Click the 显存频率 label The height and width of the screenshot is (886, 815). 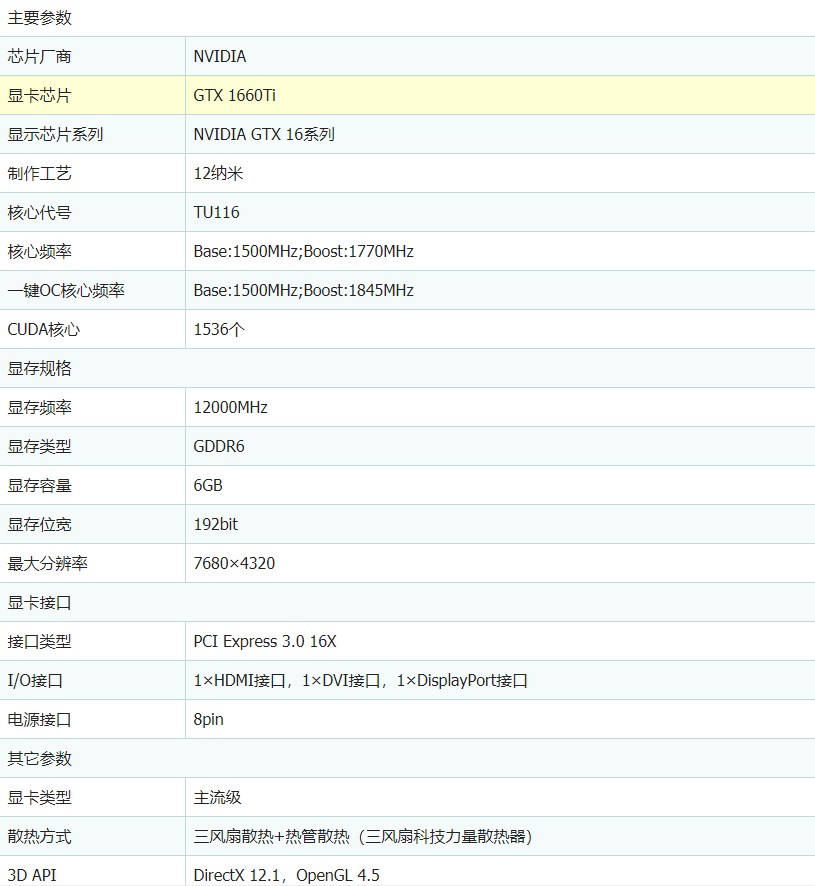click(x=40, y=407)
